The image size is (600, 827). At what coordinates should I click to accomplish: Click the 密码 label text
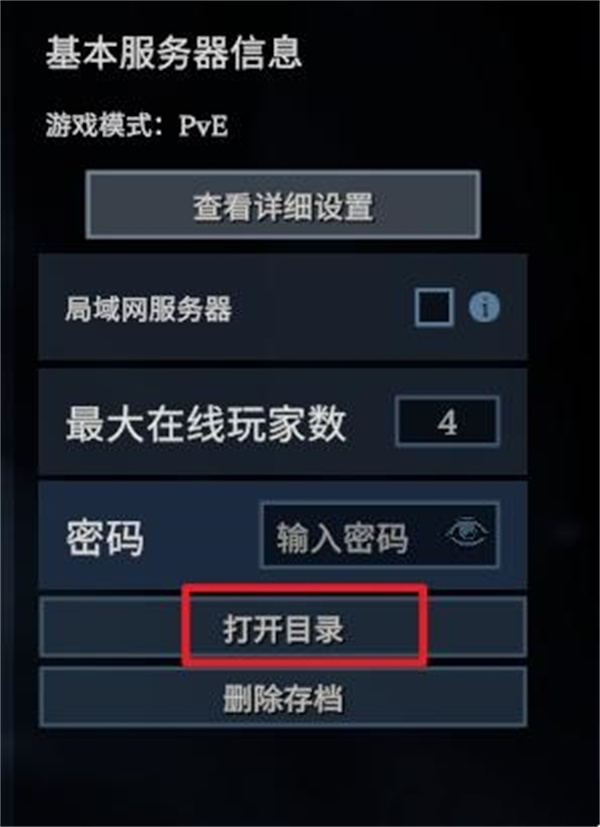click(x=105, y=538)
